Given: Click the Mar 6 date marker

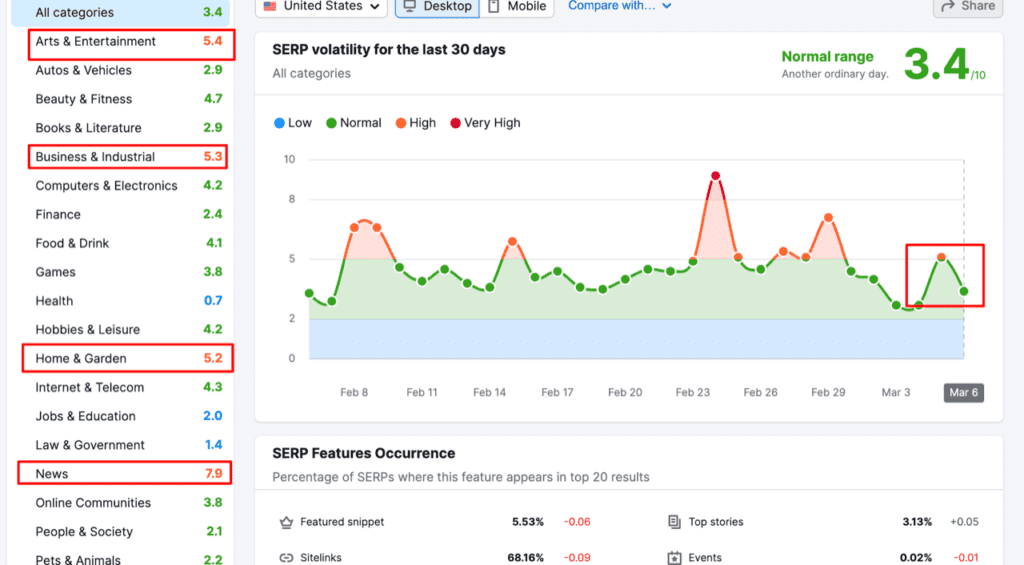Looking at the screenshot, I should (x=964, y=393).
